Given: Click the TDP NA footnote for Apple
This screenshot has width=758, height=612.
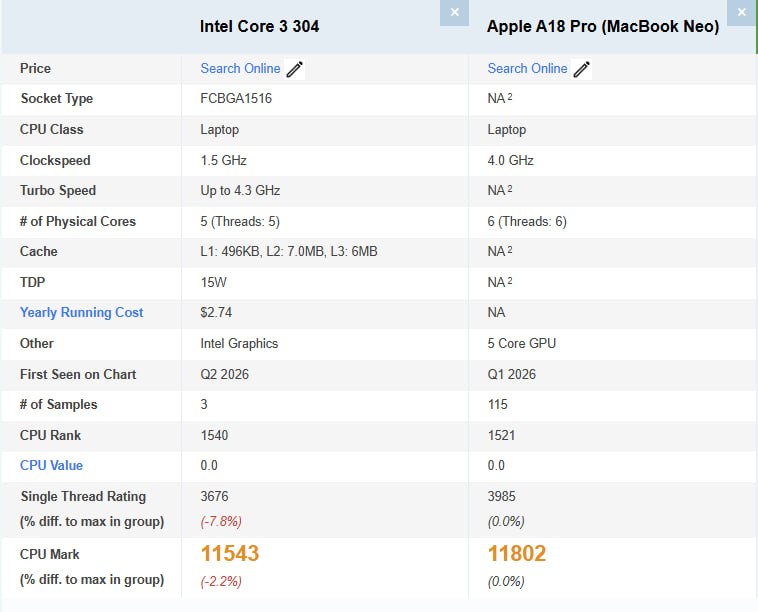Looking at the screenshot, I should [510, 280].
